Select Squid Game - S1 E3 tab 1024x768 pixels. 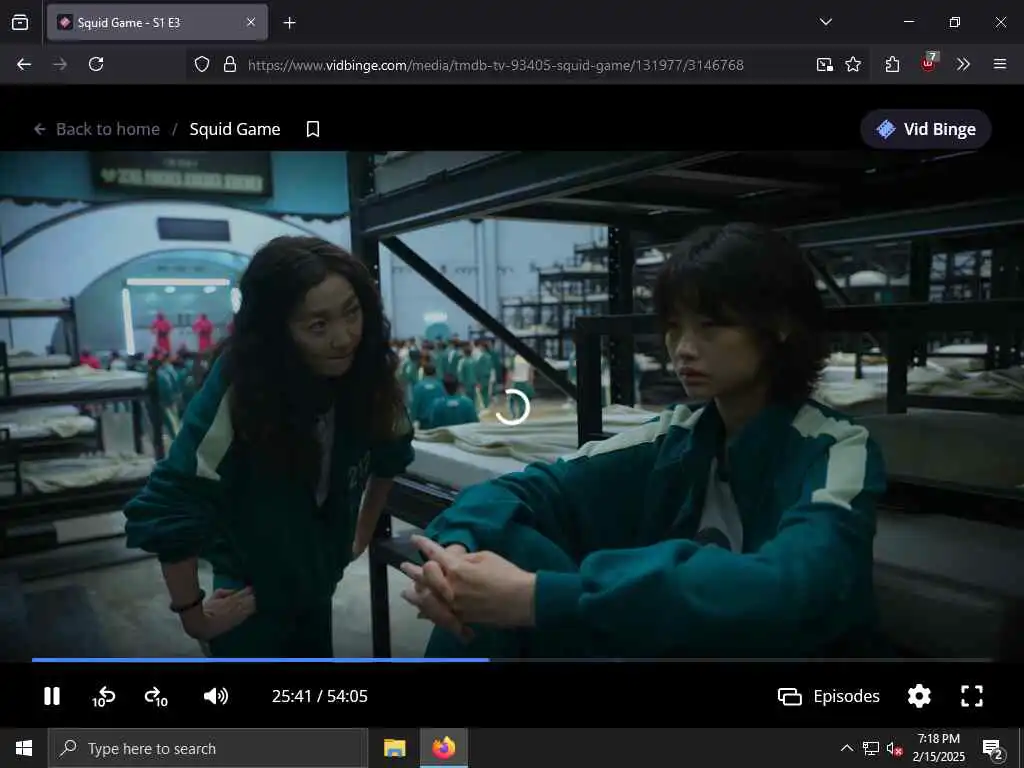pos(157,22)
